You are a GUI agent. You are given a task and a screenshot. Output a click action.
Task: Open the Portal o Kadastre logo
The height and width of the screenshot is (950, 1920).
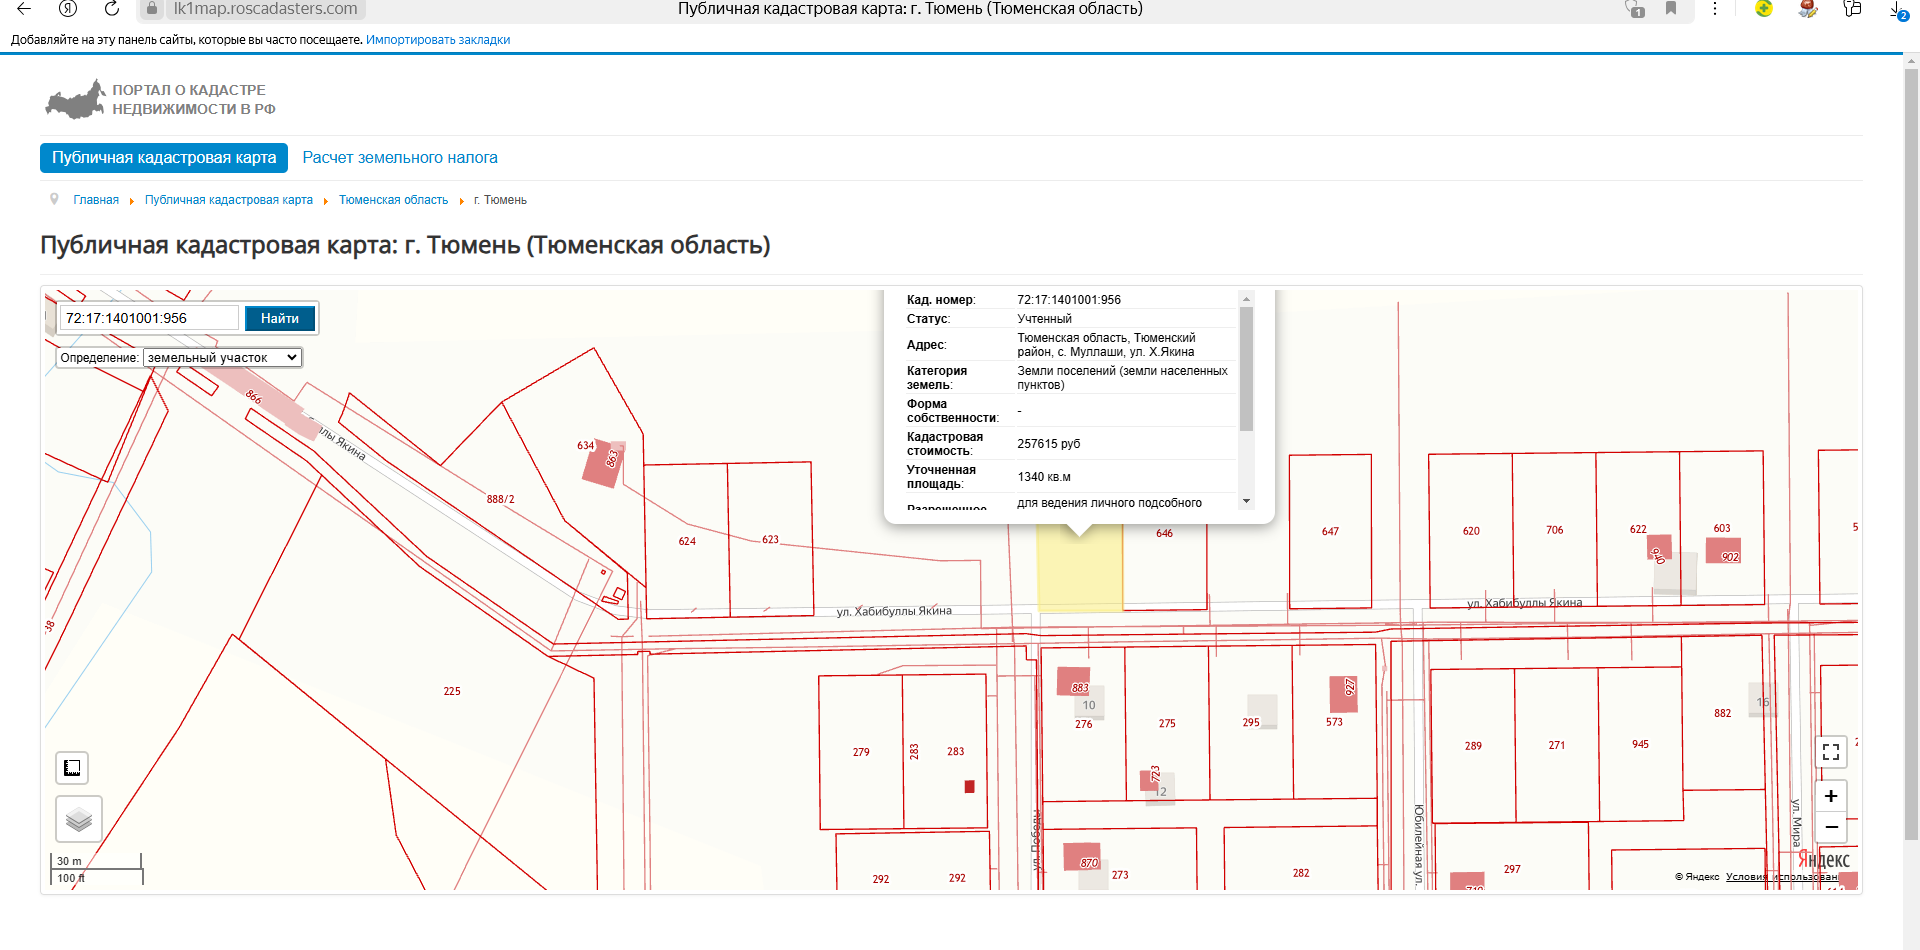pos(160,99)
